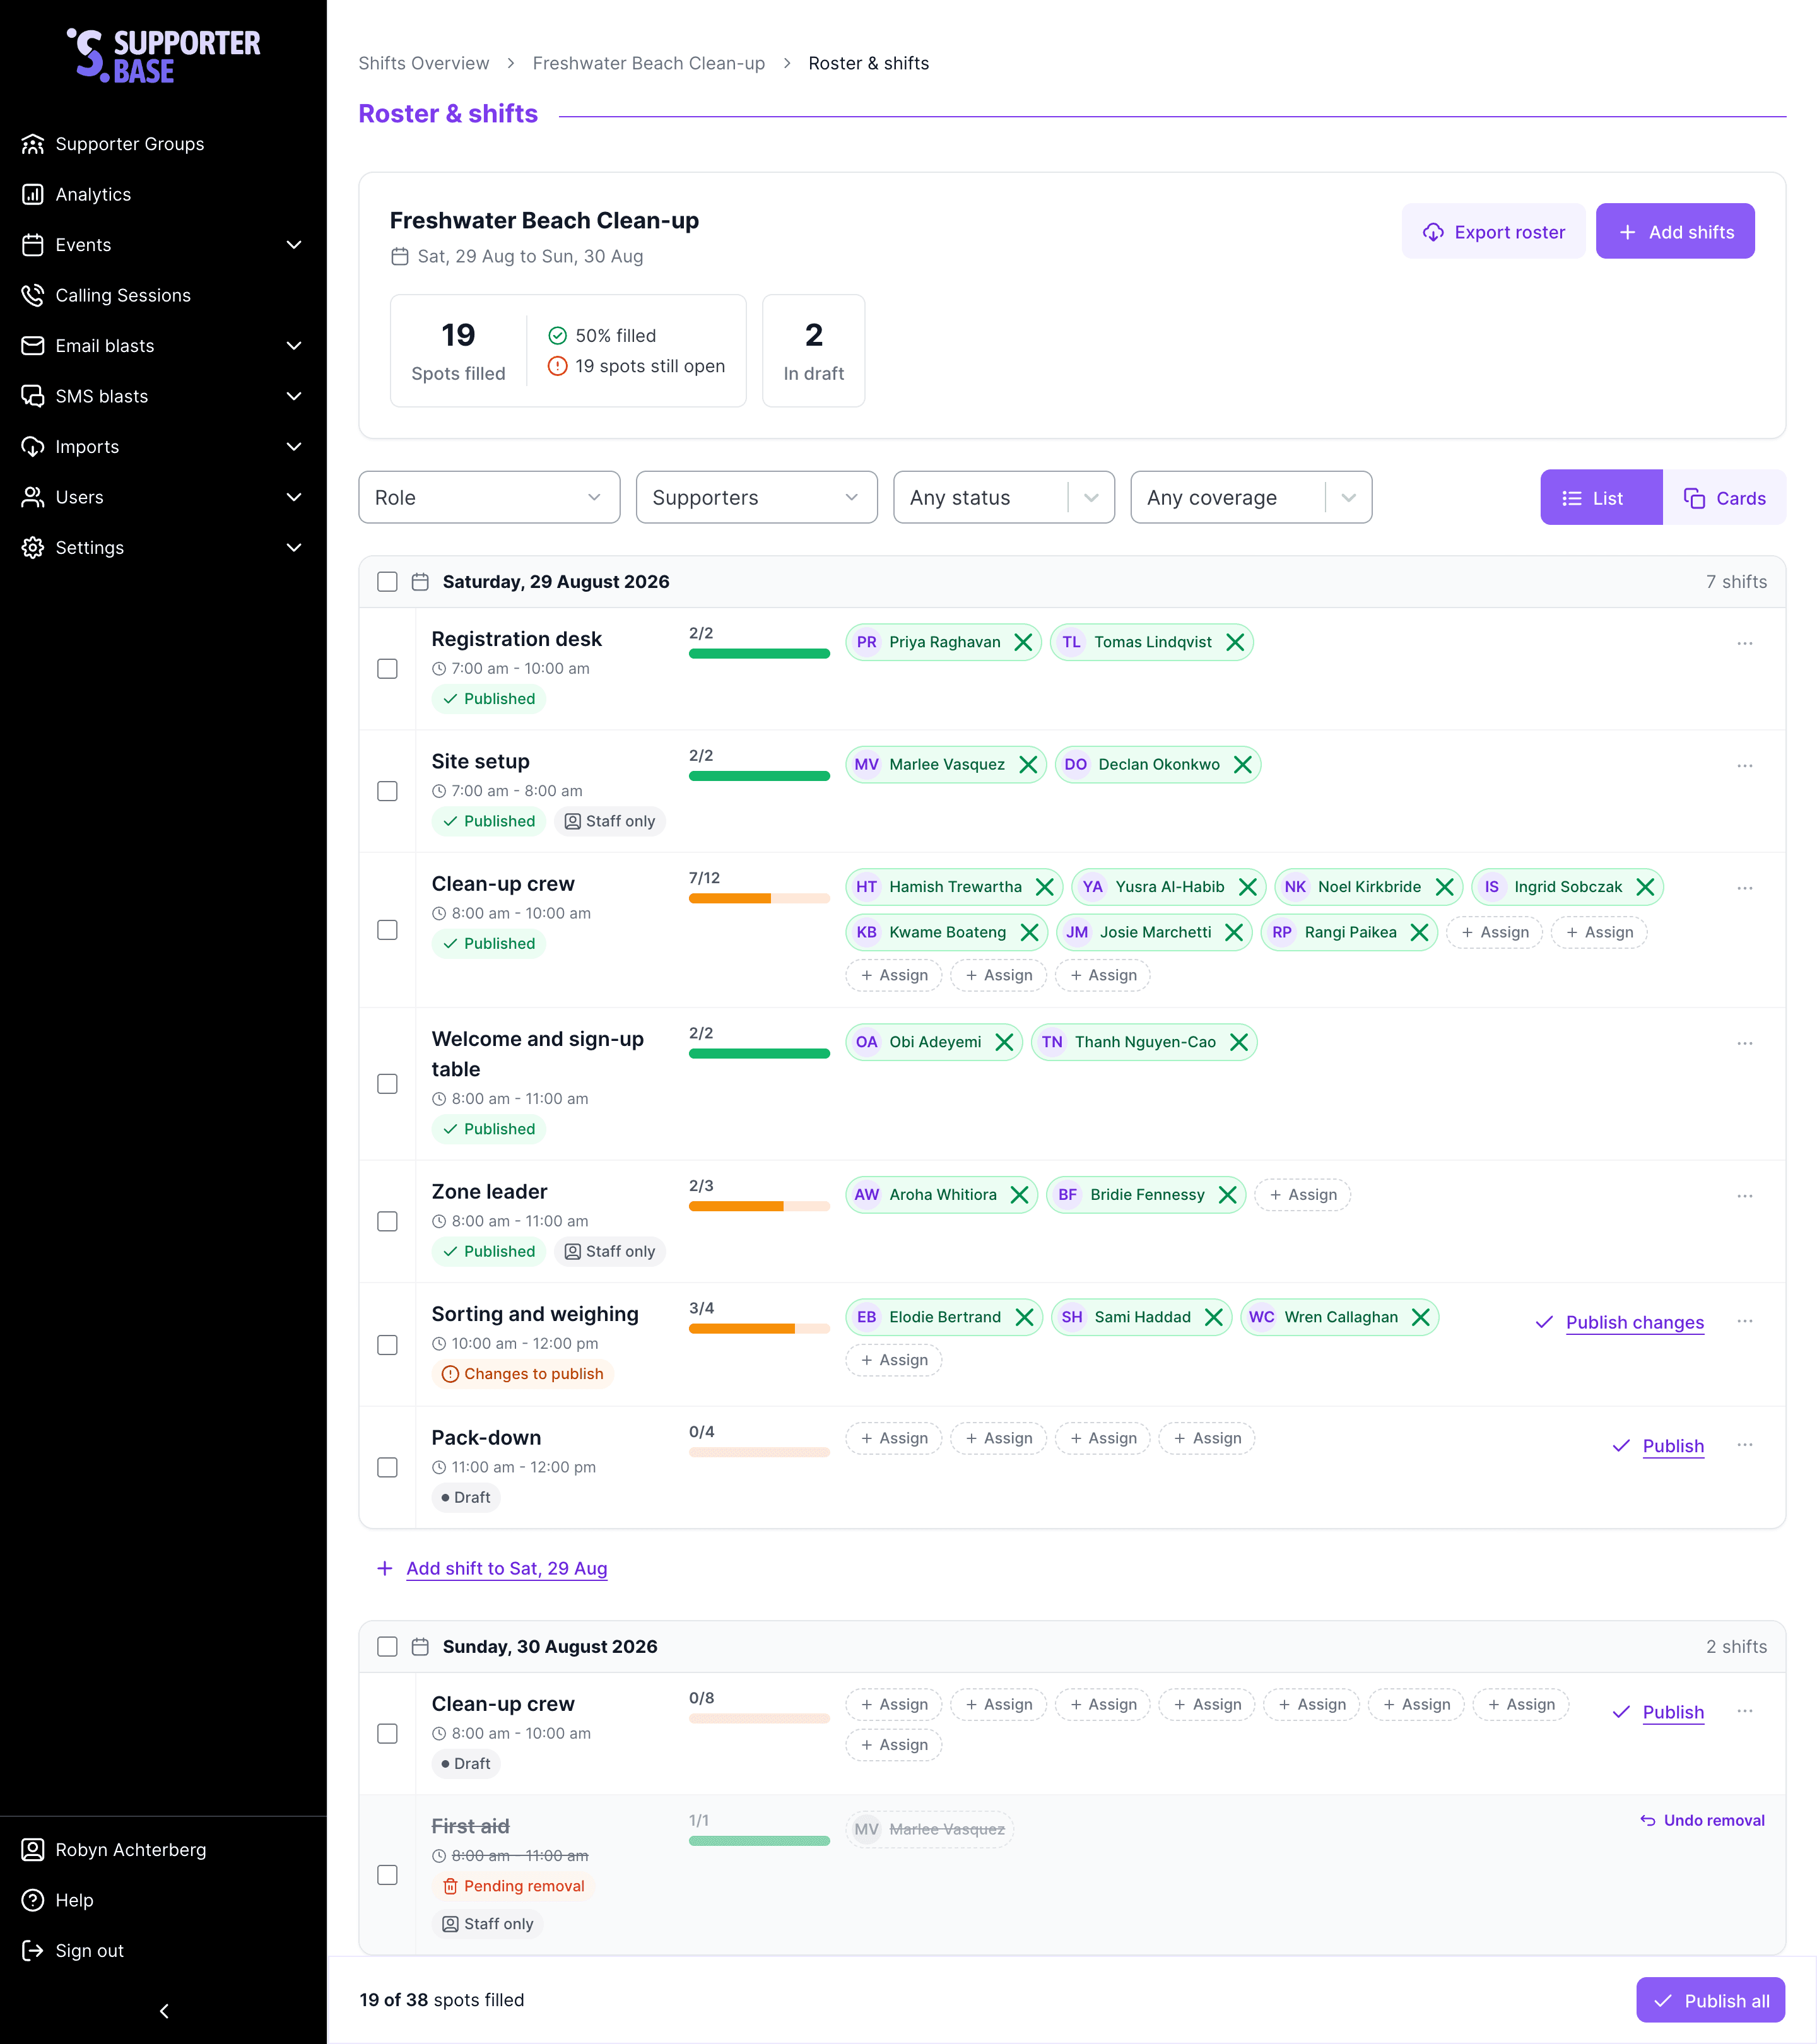
Task: Remove Declan Okonkwo from Site setup
Action: (1243, 765)
